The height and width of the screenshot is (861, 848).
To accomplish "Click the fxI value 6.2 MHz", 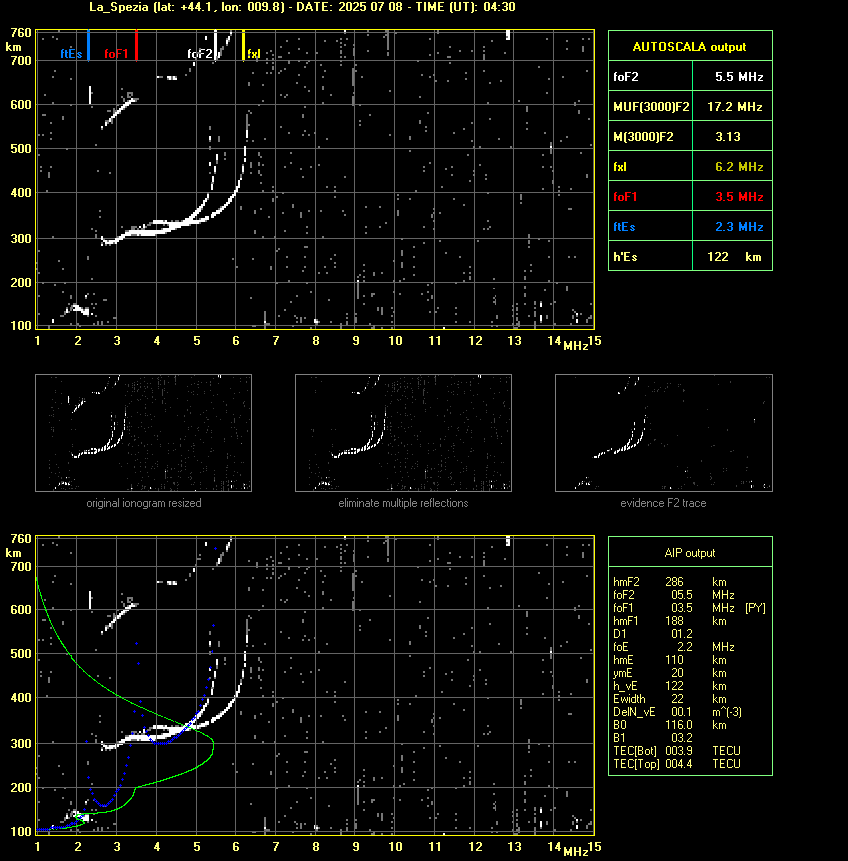I will click(x=739, y=167).
